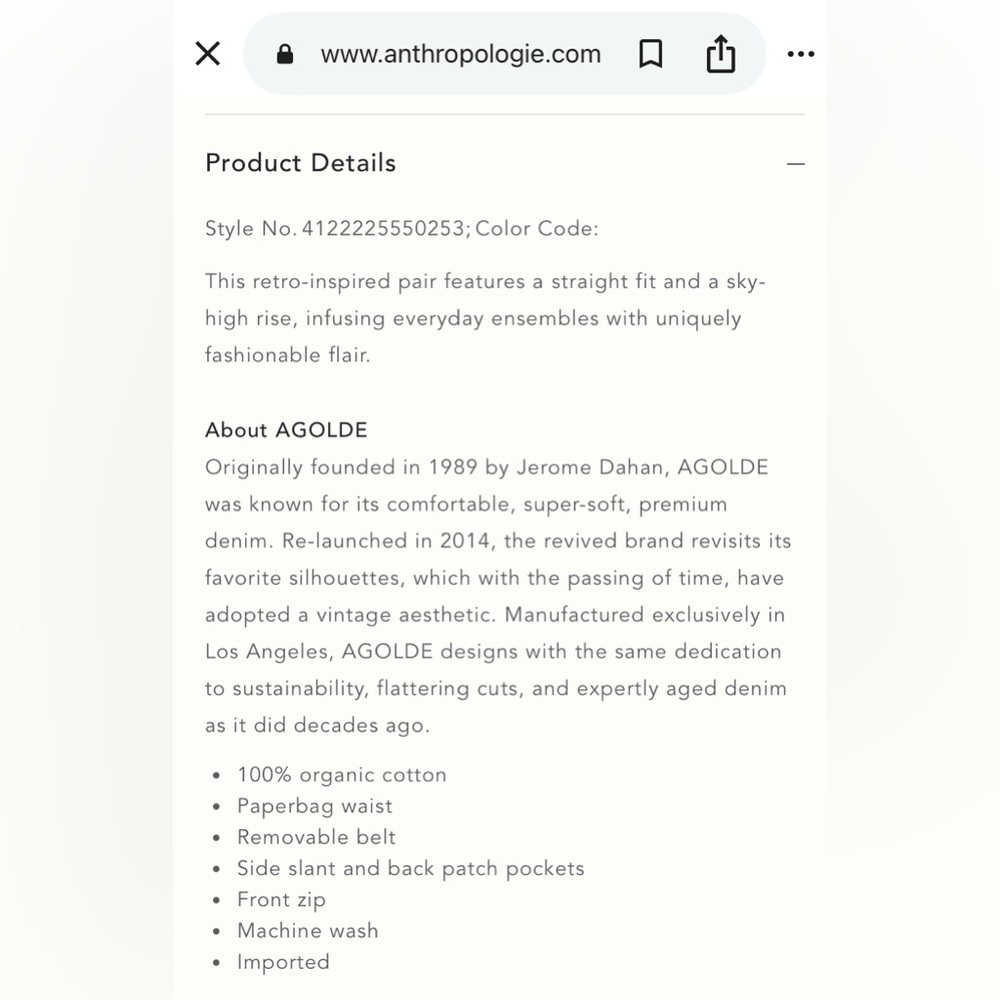The image size is (1000, 1000).
Task: Select the Style No. 4122225550253 text
Action: pyautogui.click(x=338, y=228)
